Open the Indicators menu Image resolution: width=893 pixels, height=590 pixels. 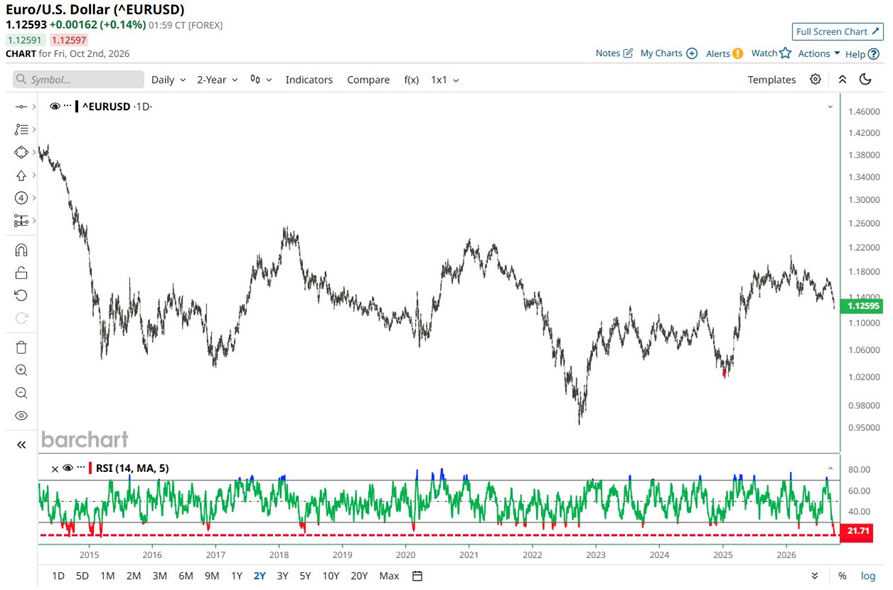click(x=309, y=80)
